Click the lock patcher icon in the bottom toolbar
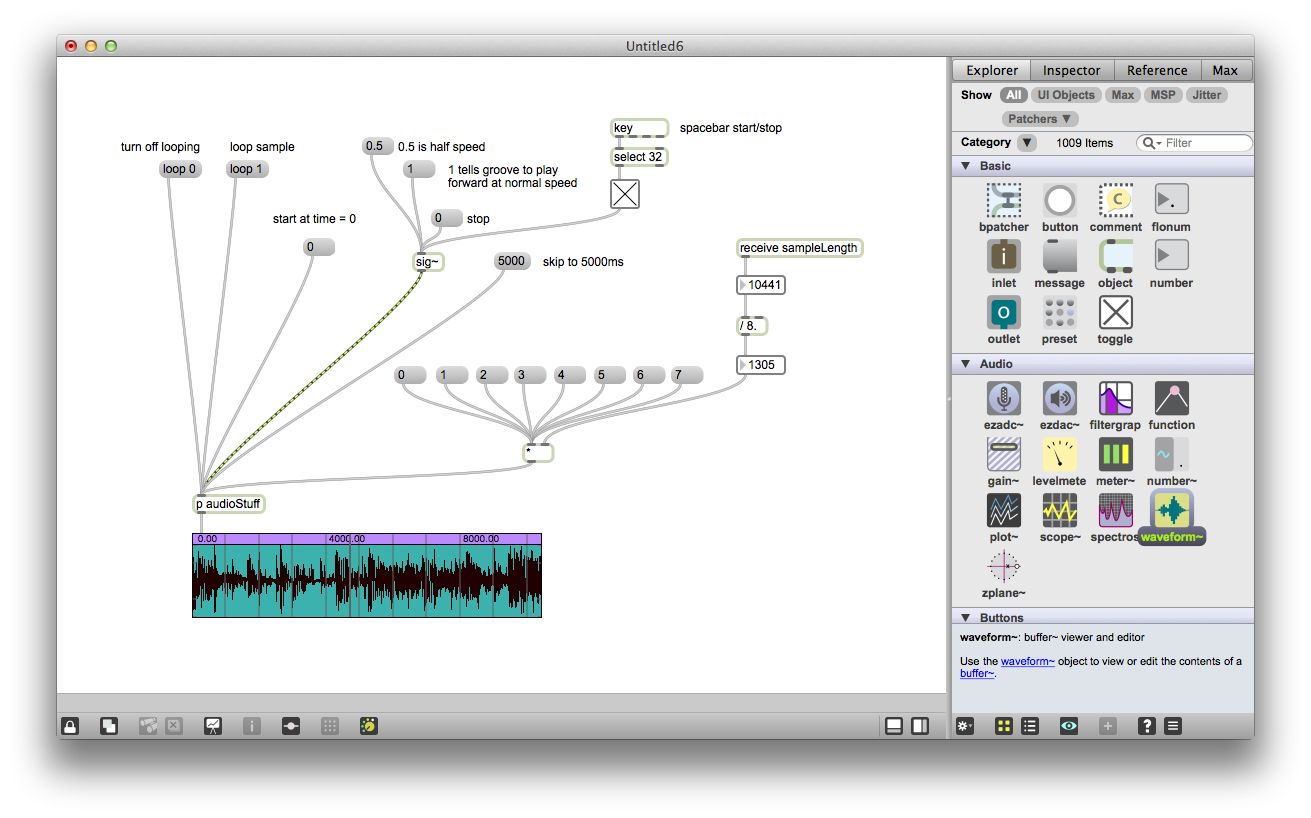This screenshot has width=1311, height=818. [69, 725]
